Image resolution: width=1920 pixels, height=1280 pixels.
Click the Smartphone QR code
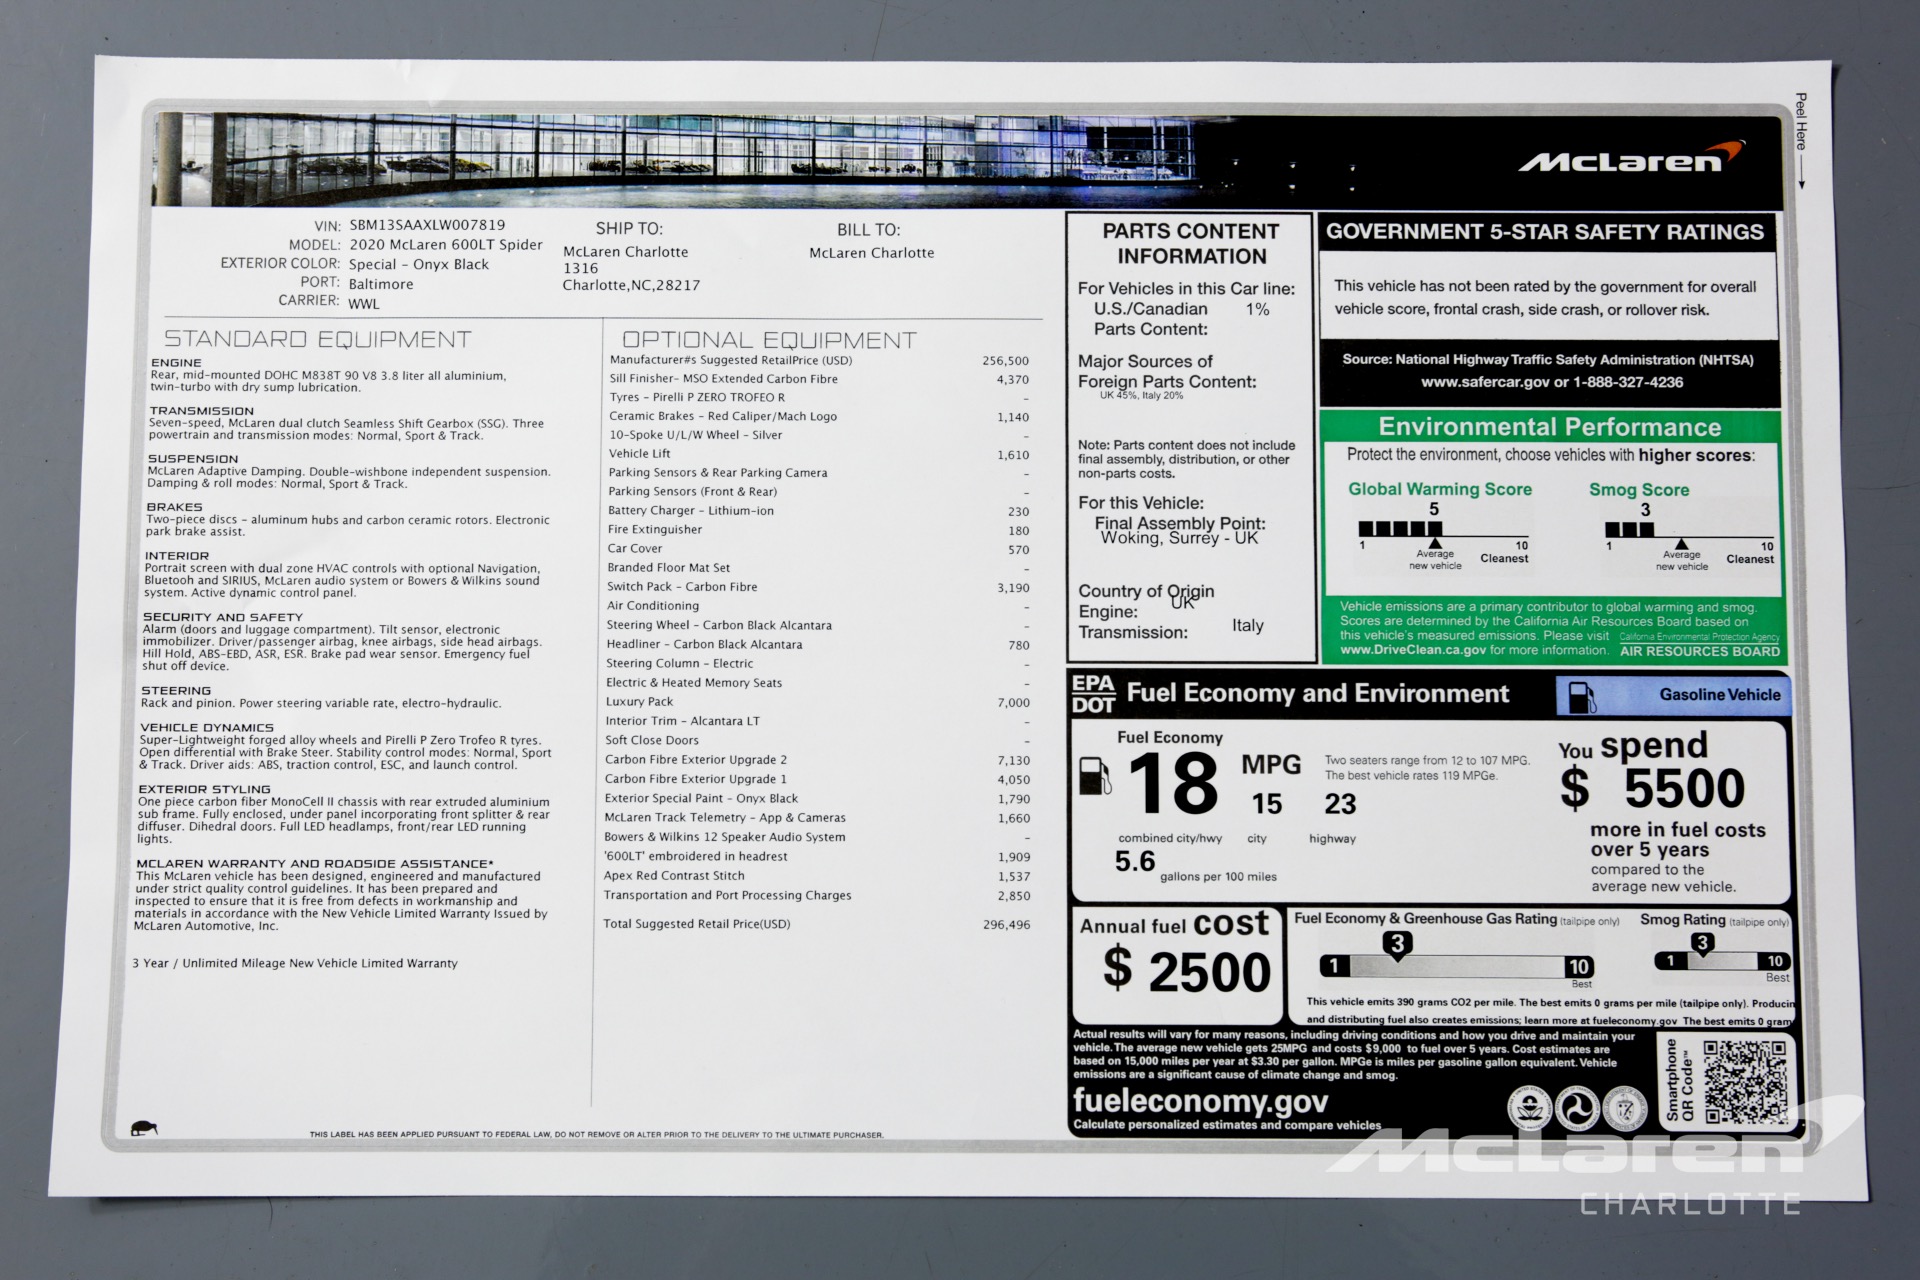[x=1745, y=1081]
